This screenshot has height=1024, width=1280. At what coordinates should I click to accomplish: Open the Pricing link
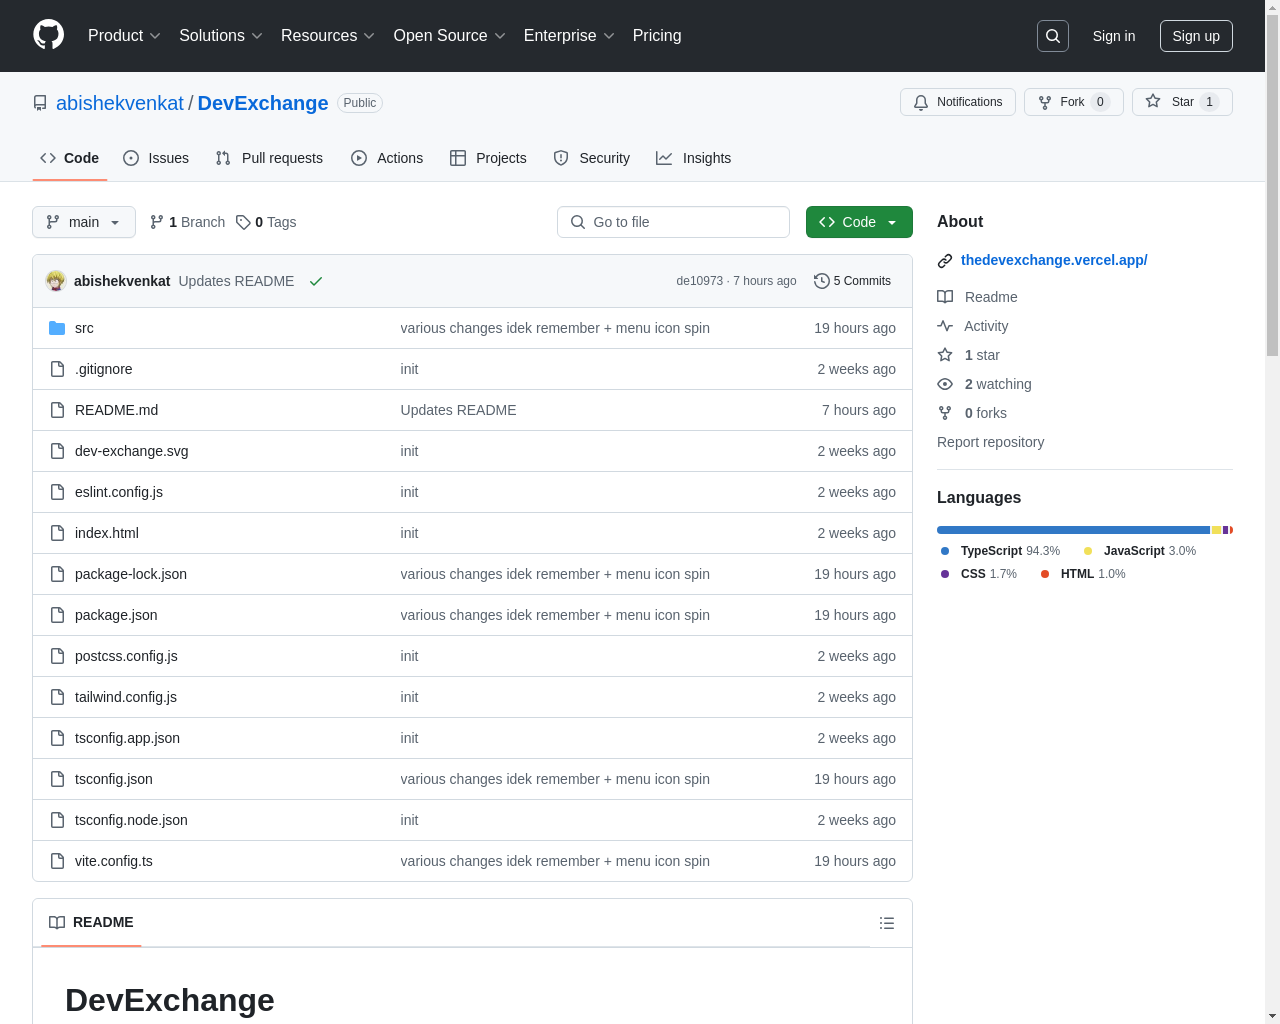coord(657,35)
